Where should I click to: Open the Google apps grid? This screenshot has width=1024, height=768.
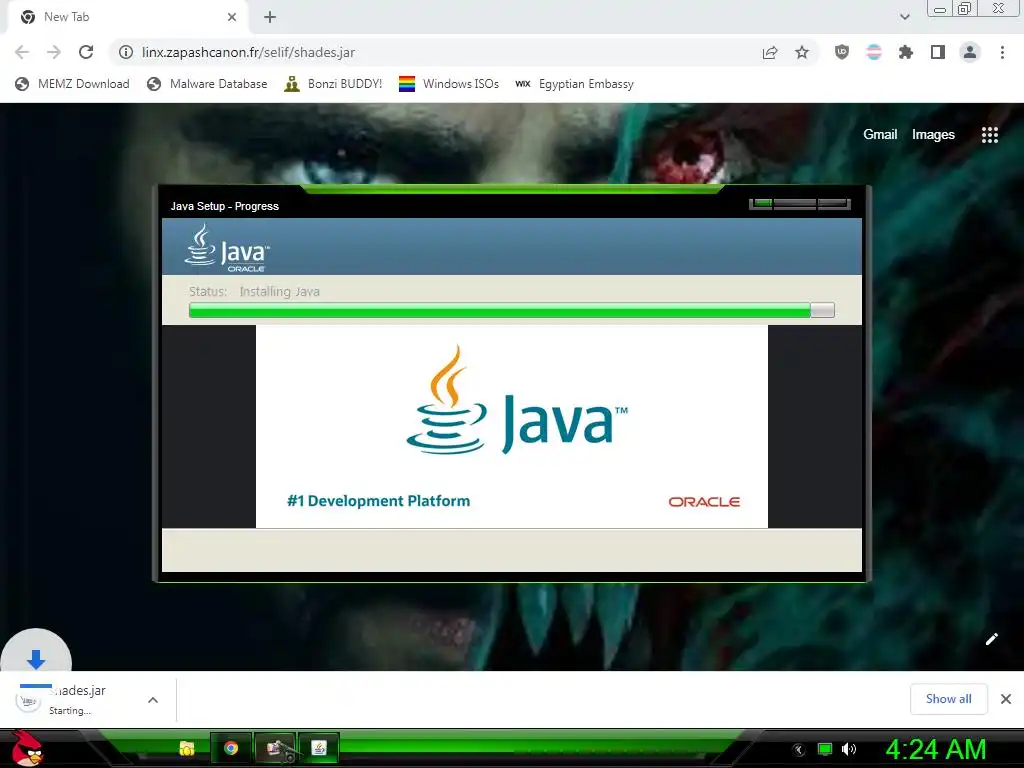[x=990, y=135]
